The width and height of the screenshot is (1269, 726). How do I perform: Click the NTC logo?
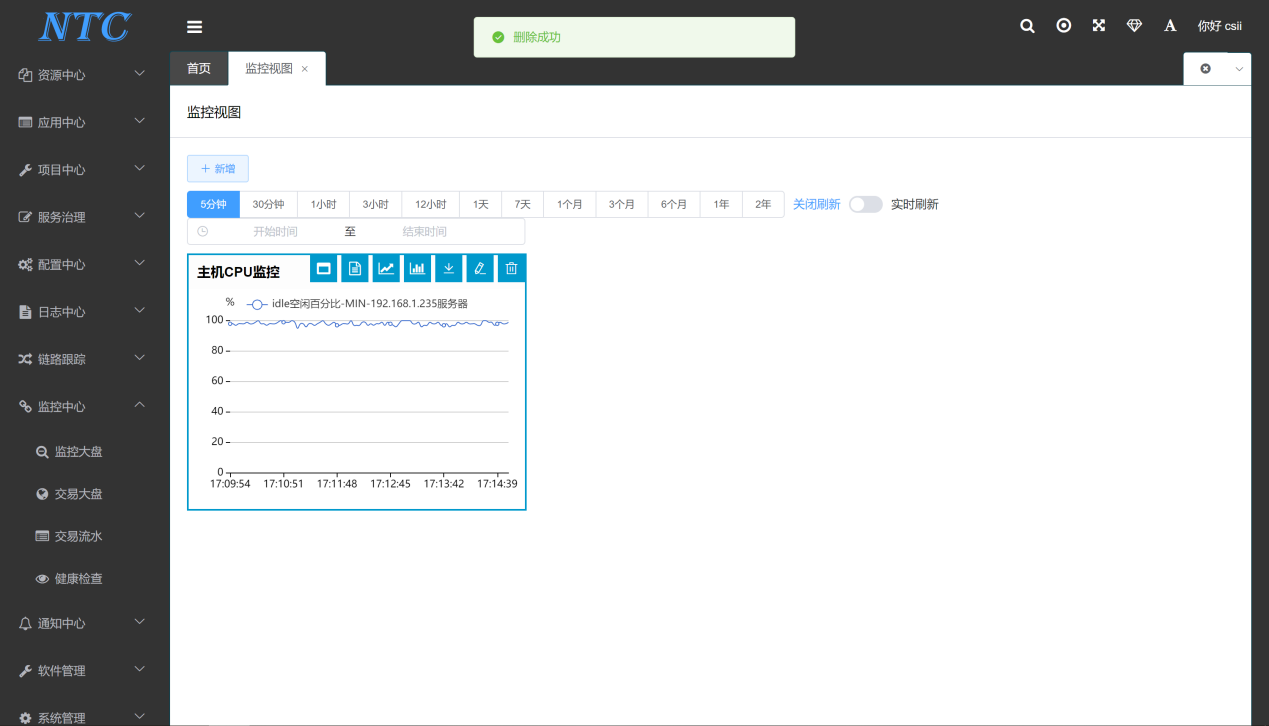point(85,27)
